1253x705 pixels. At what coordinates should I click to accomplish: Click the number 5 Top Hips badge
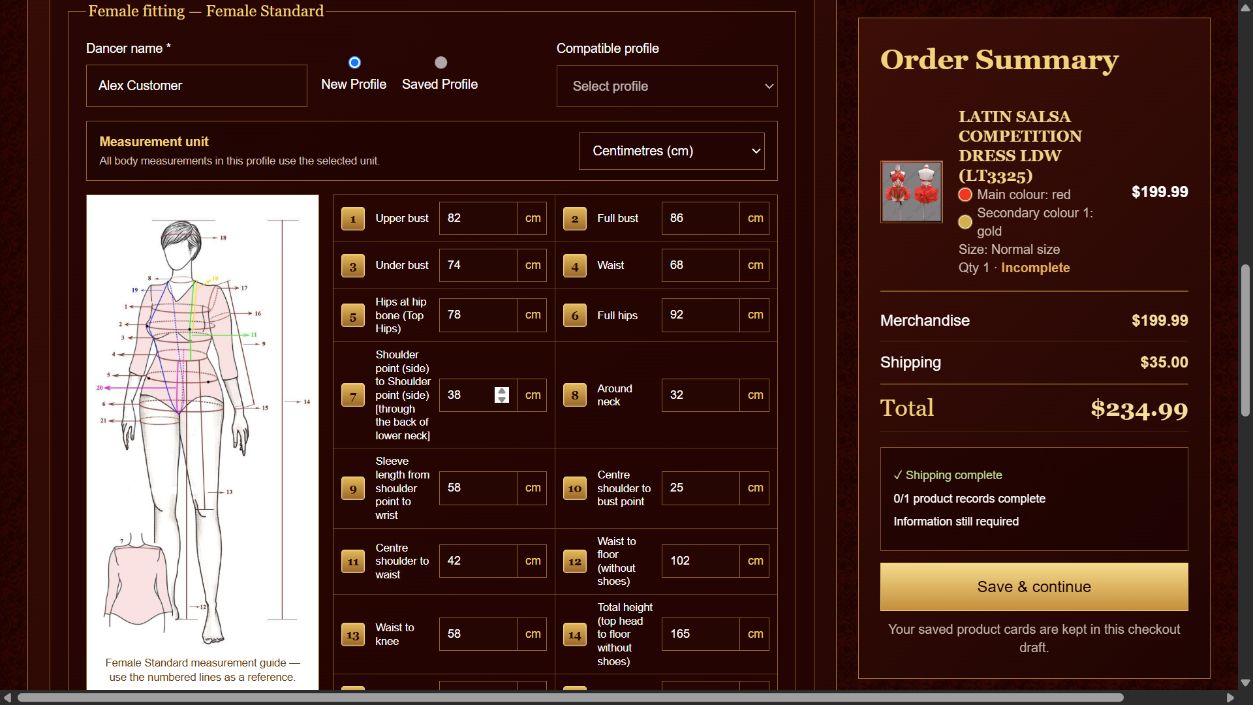(353, 315)
